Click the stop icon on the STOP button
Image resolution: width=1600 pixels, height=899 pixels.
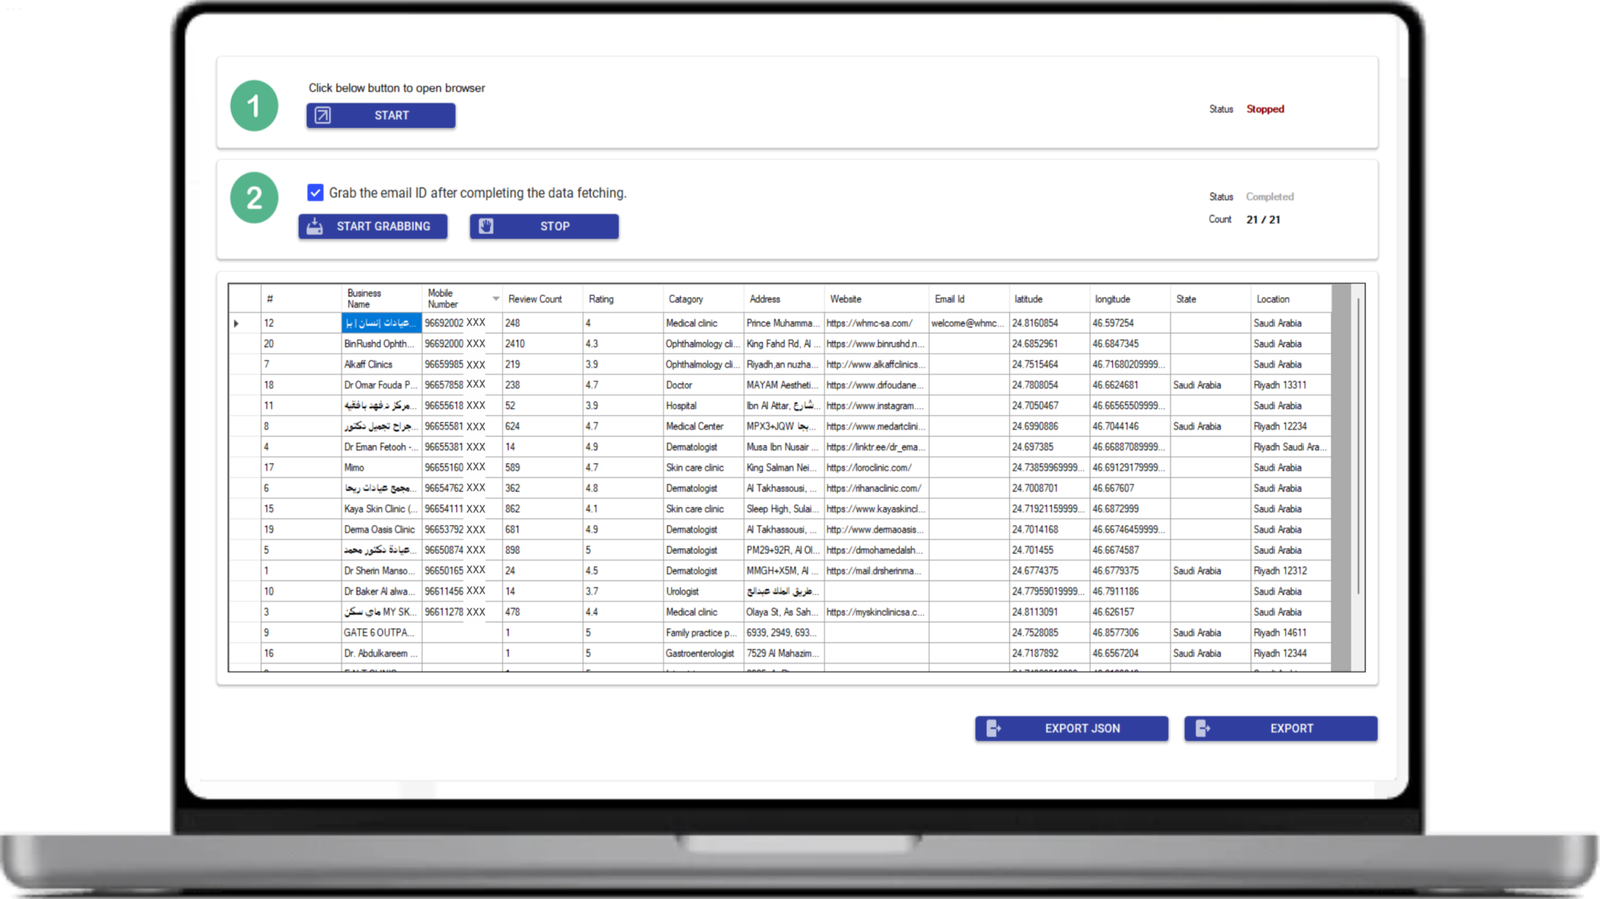click(x=486, y=227)
